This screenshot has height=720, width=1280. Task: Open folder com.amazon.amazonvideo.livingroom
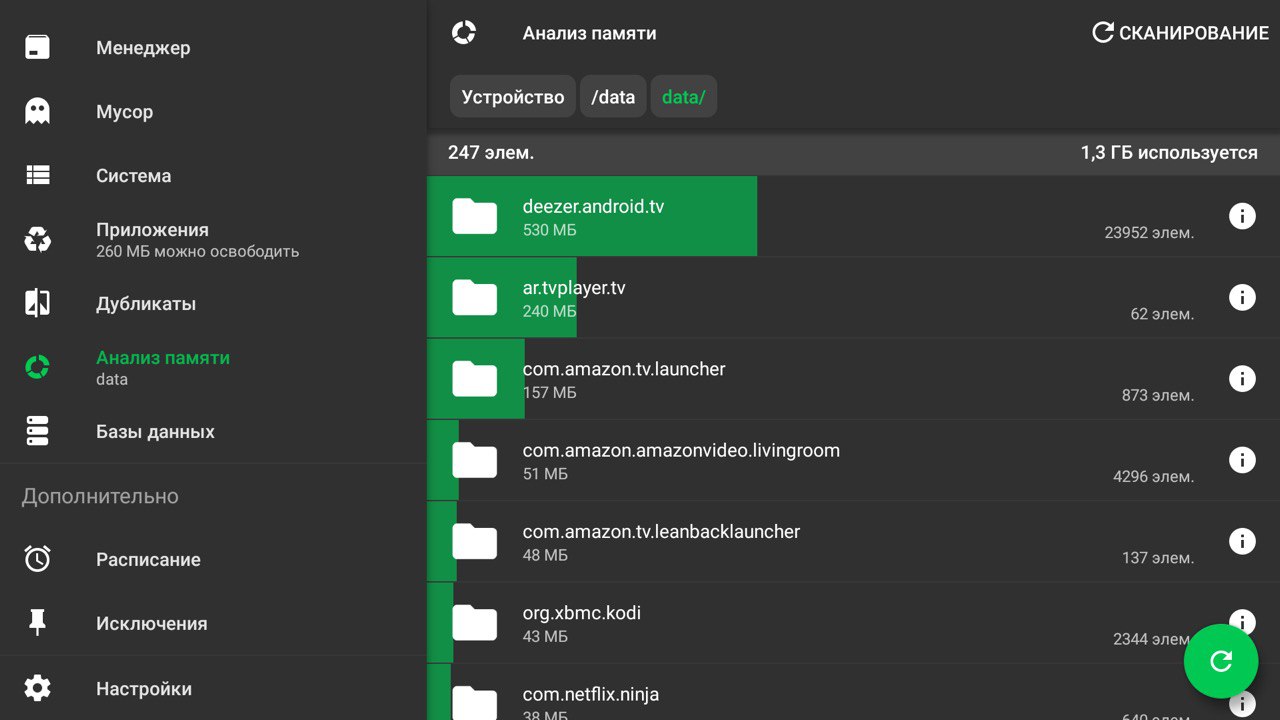853,459
